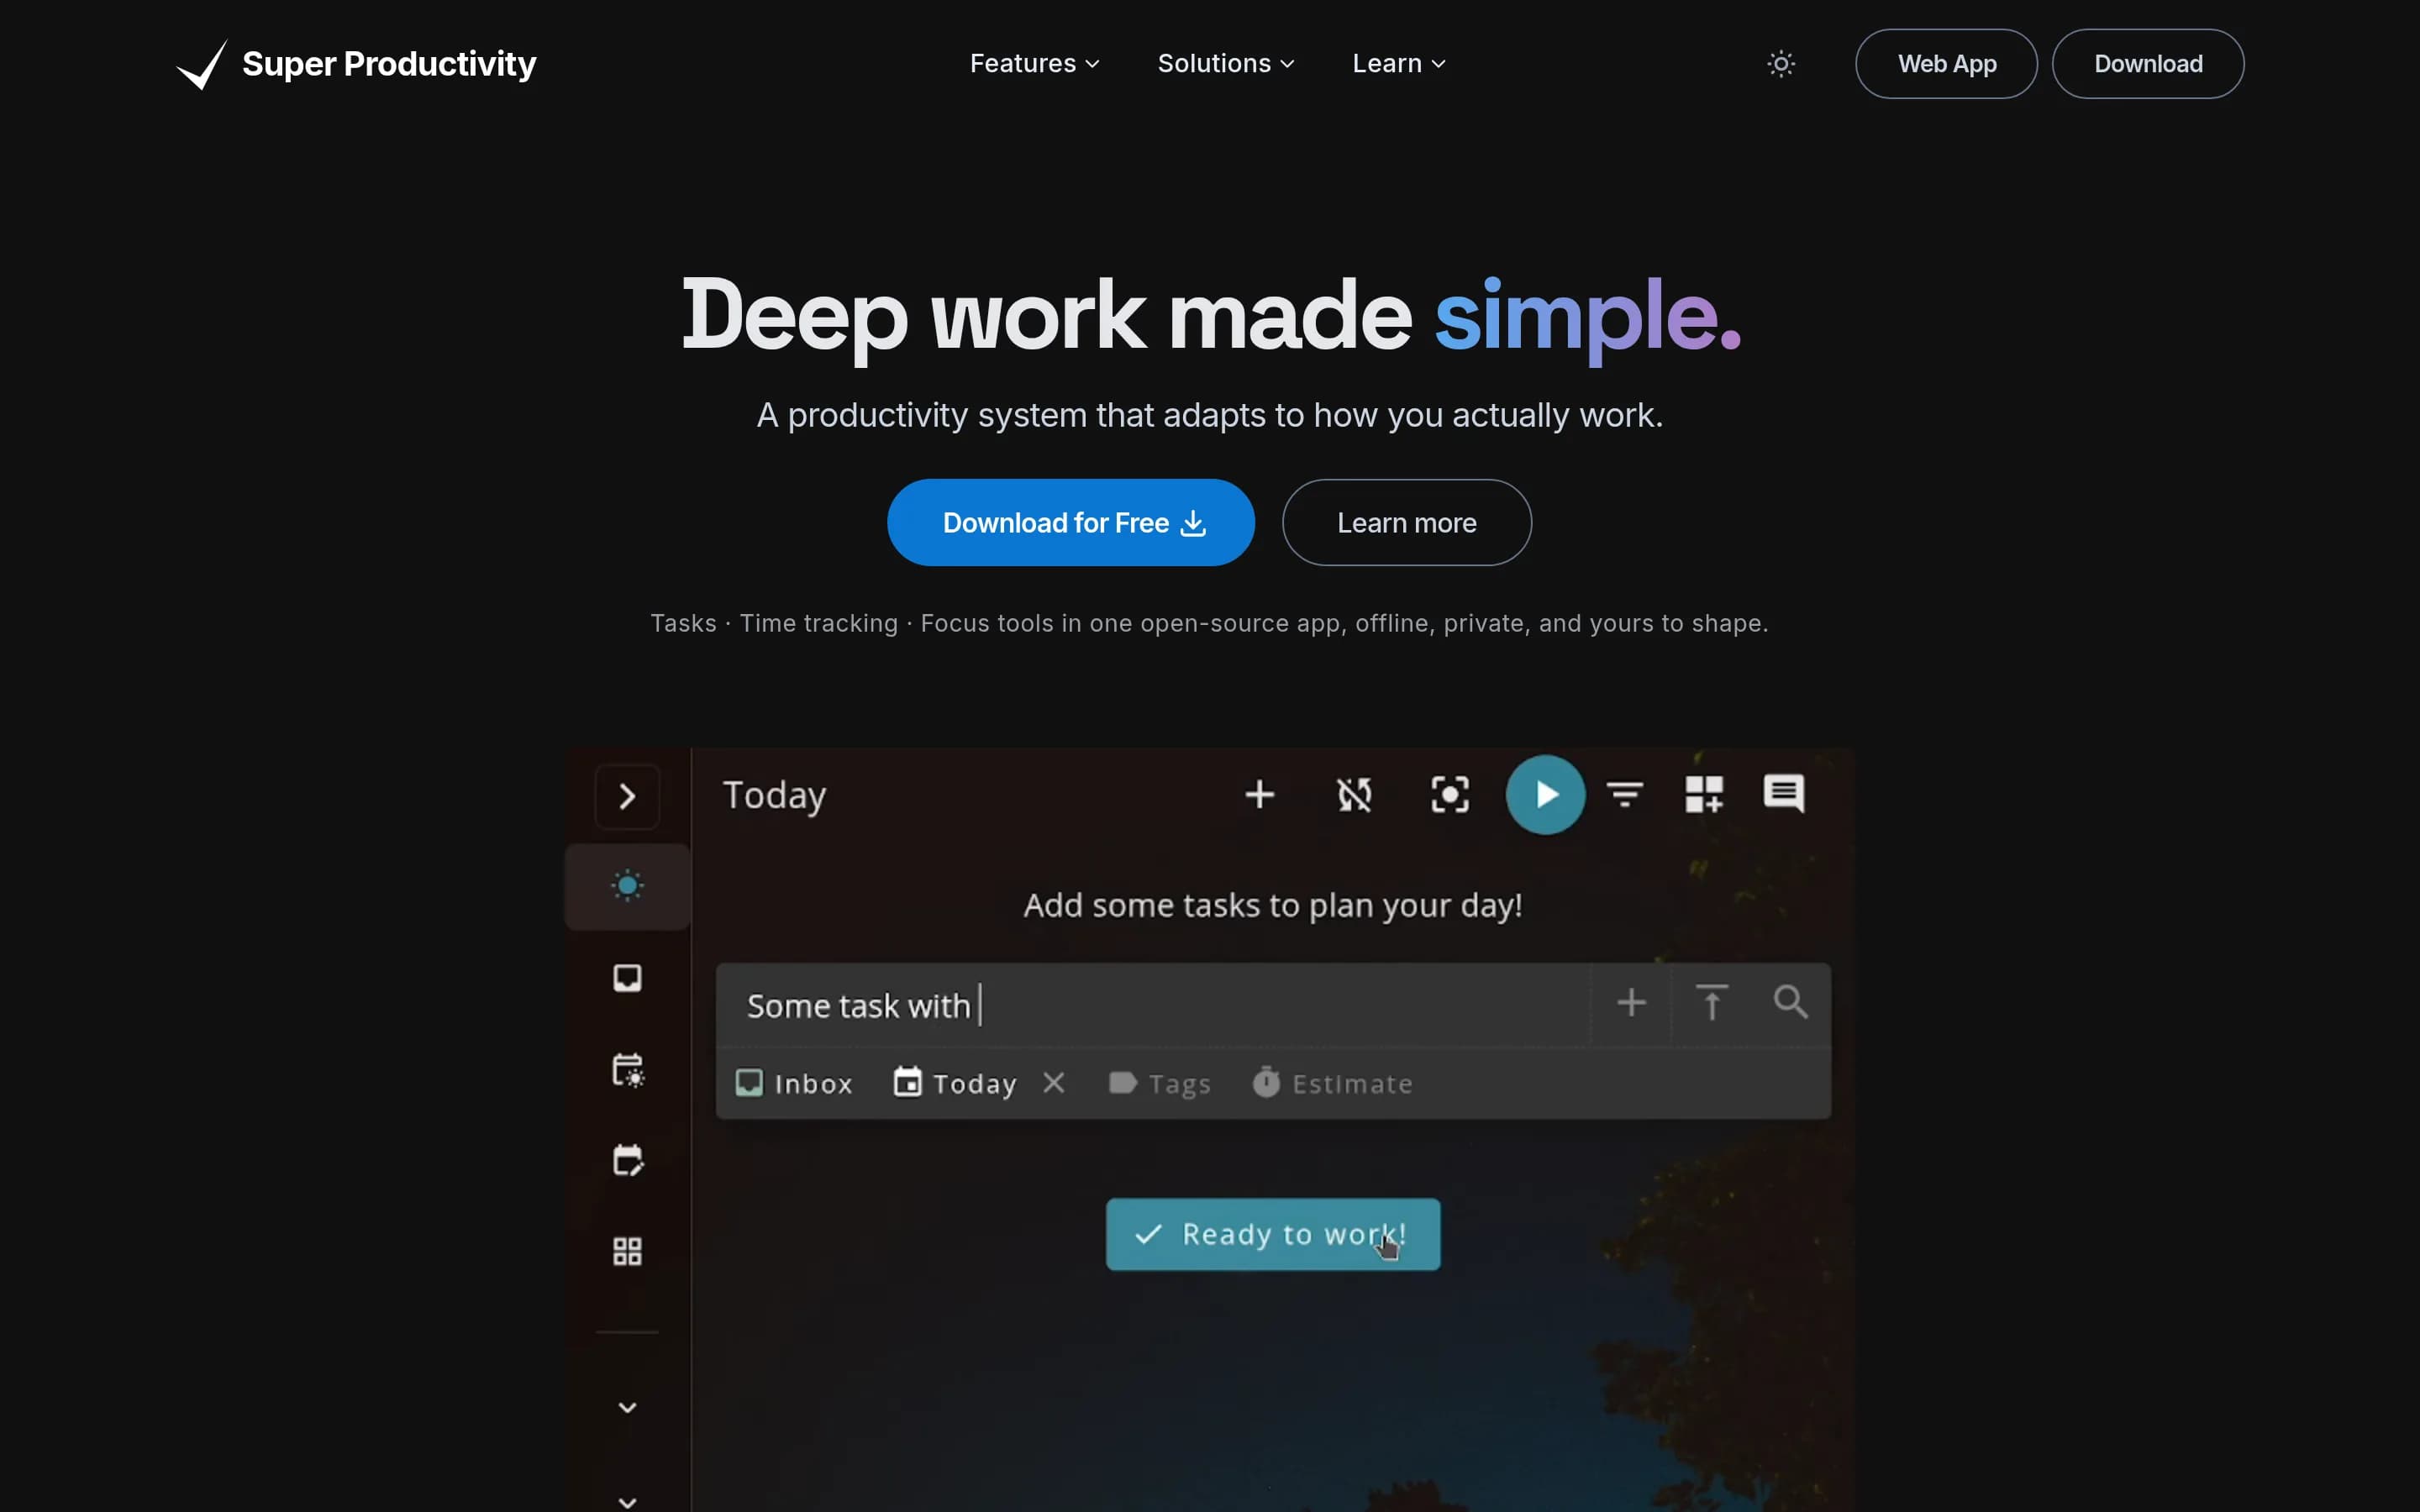The height and width of the screenshot is (1512, 2420).
Task: Open the Super Productivity home link text
Action: coord(389,64)
